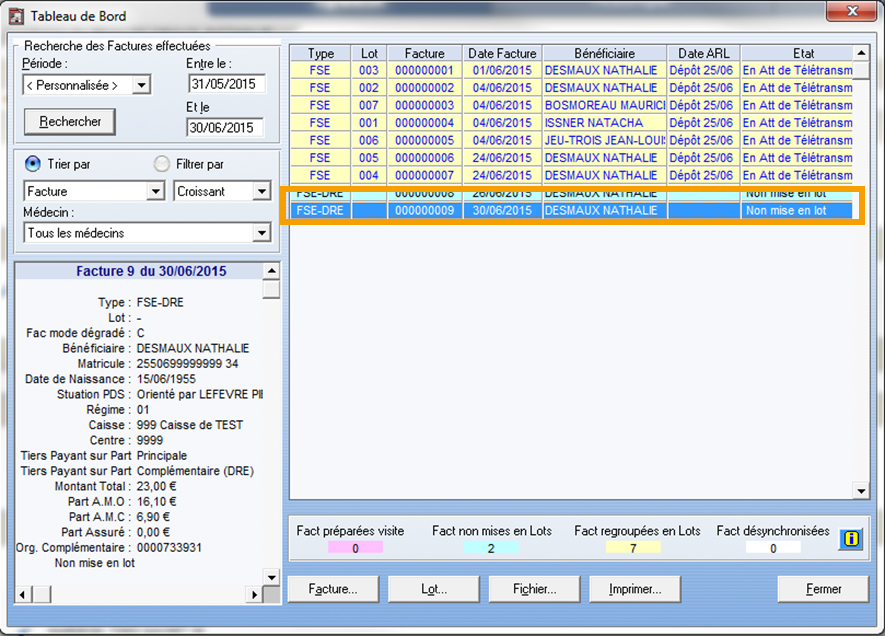Click the Date Facture column header
The image size is (885, 636).
click(x=502, y=54)
